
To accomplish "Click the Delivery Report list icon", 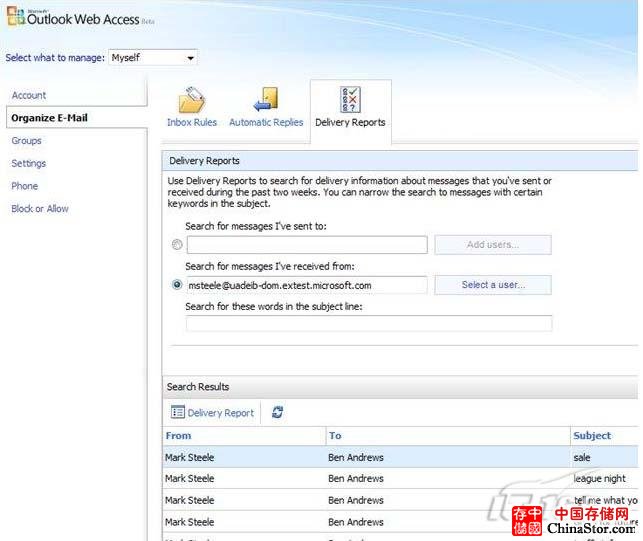I will 178,412.
